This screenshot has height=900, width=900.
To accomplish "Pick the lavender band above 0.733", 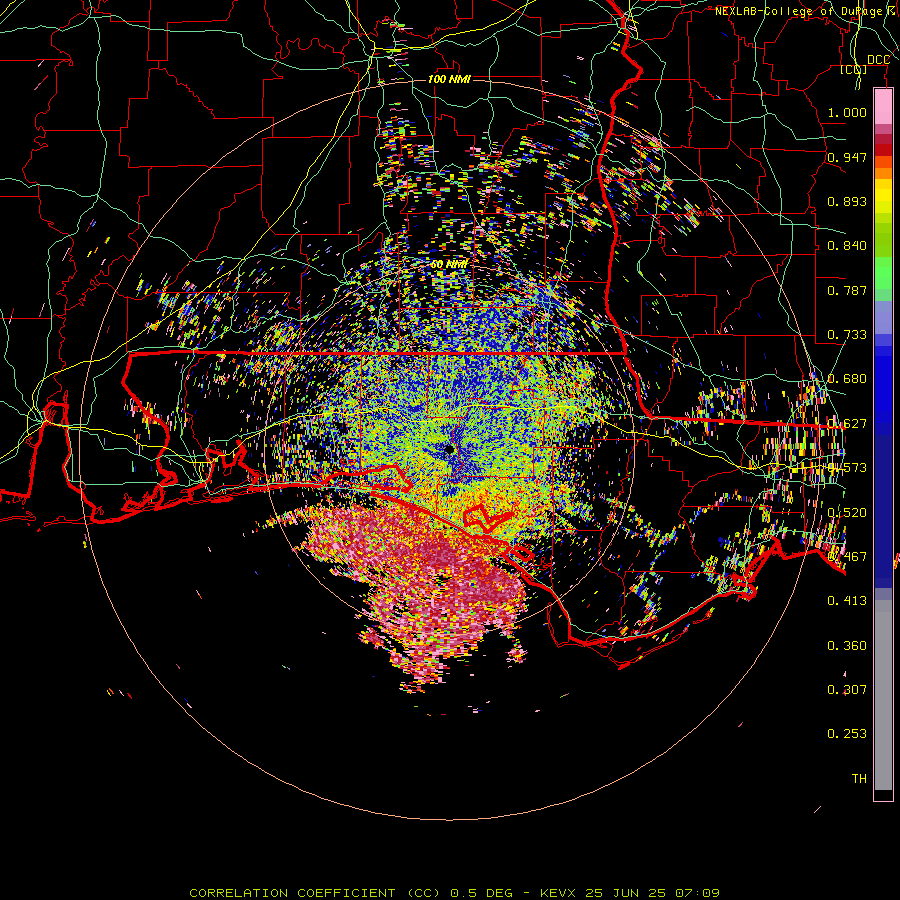I will coord(883,317).
